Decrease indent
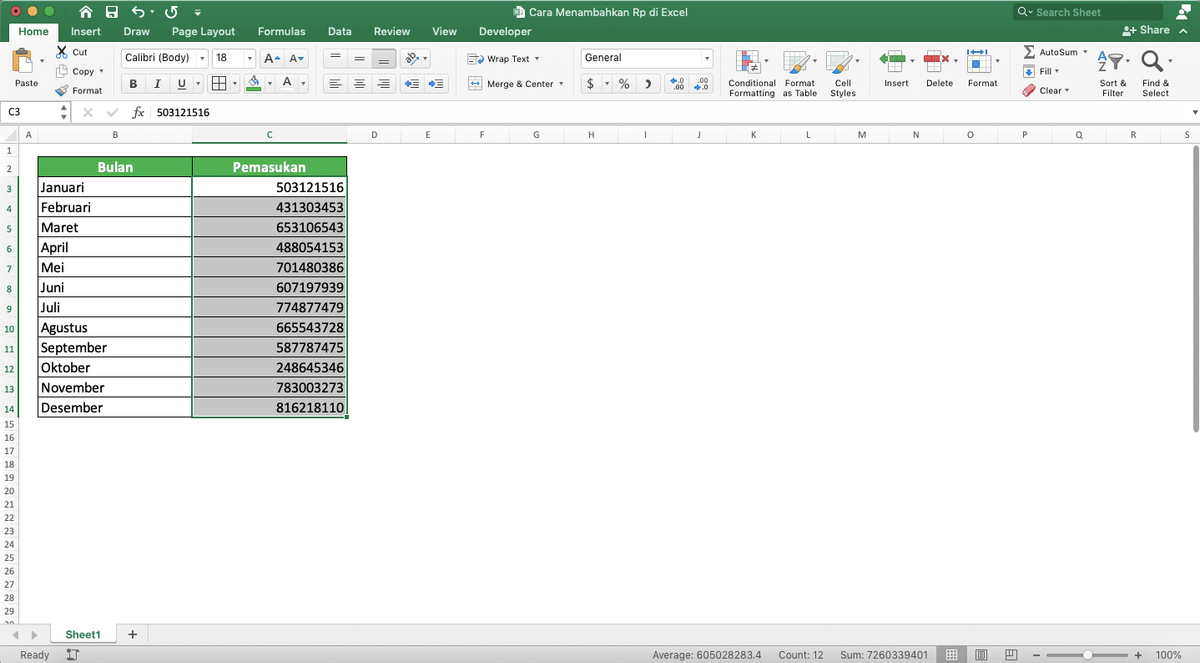 [x=411, y=84]
